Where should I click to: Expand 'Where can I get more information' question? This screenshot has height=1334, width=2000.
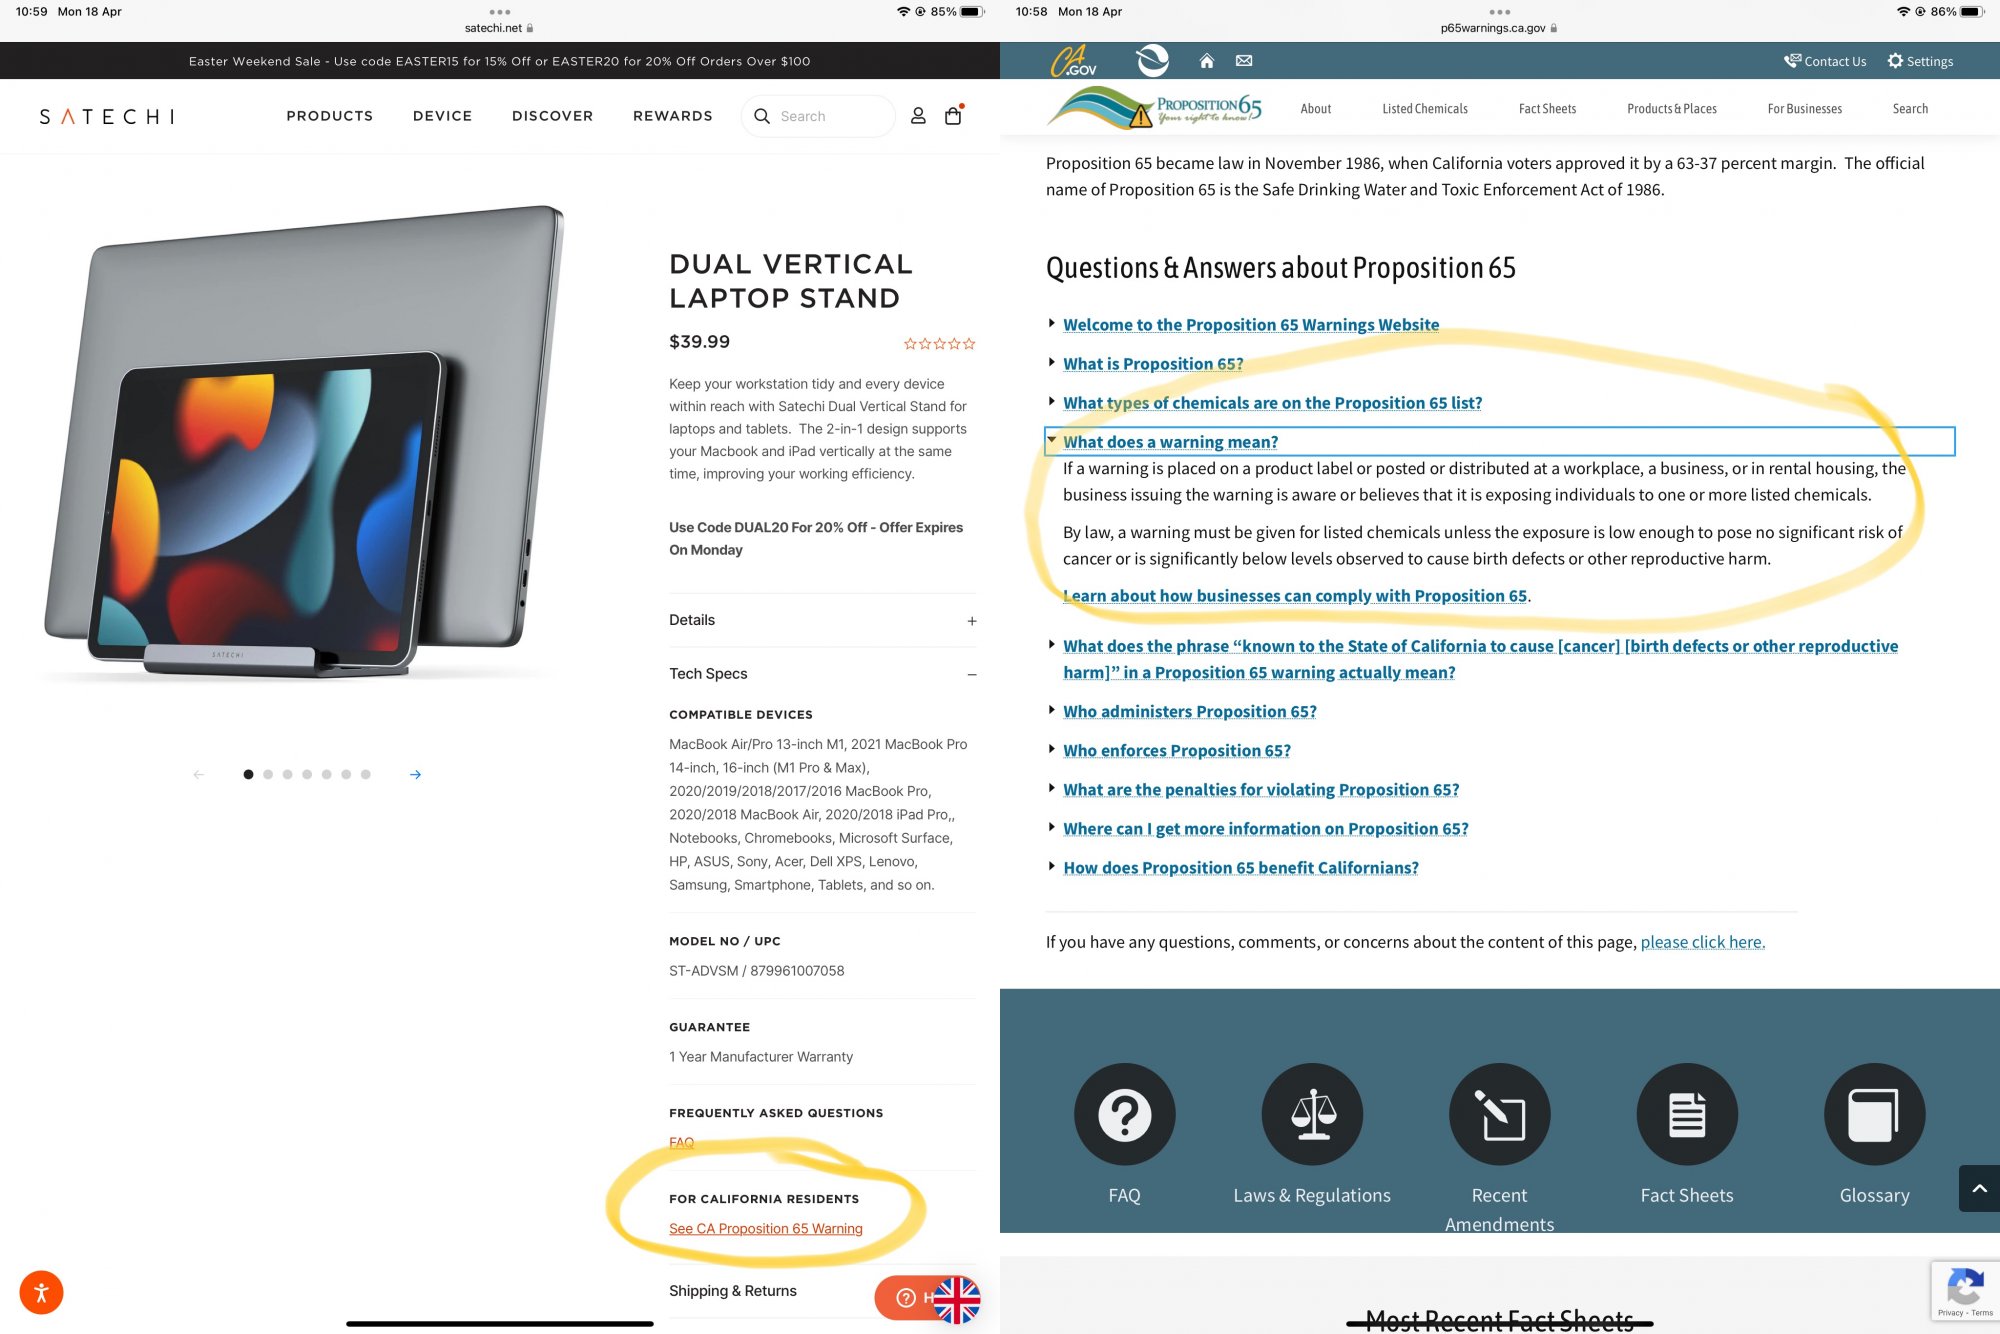pyautogui.click(x=1266, y=828)
